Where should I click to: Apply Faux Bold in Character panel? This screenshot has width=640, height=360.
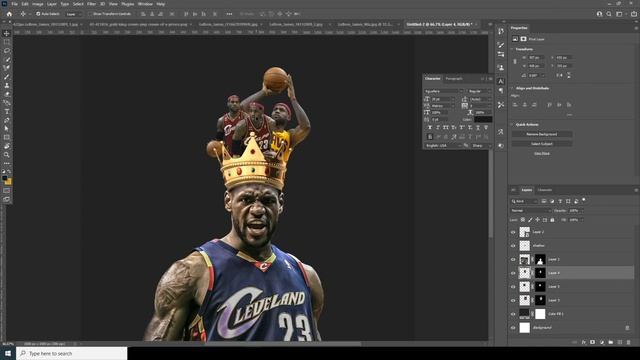click(x=430, y=128)
